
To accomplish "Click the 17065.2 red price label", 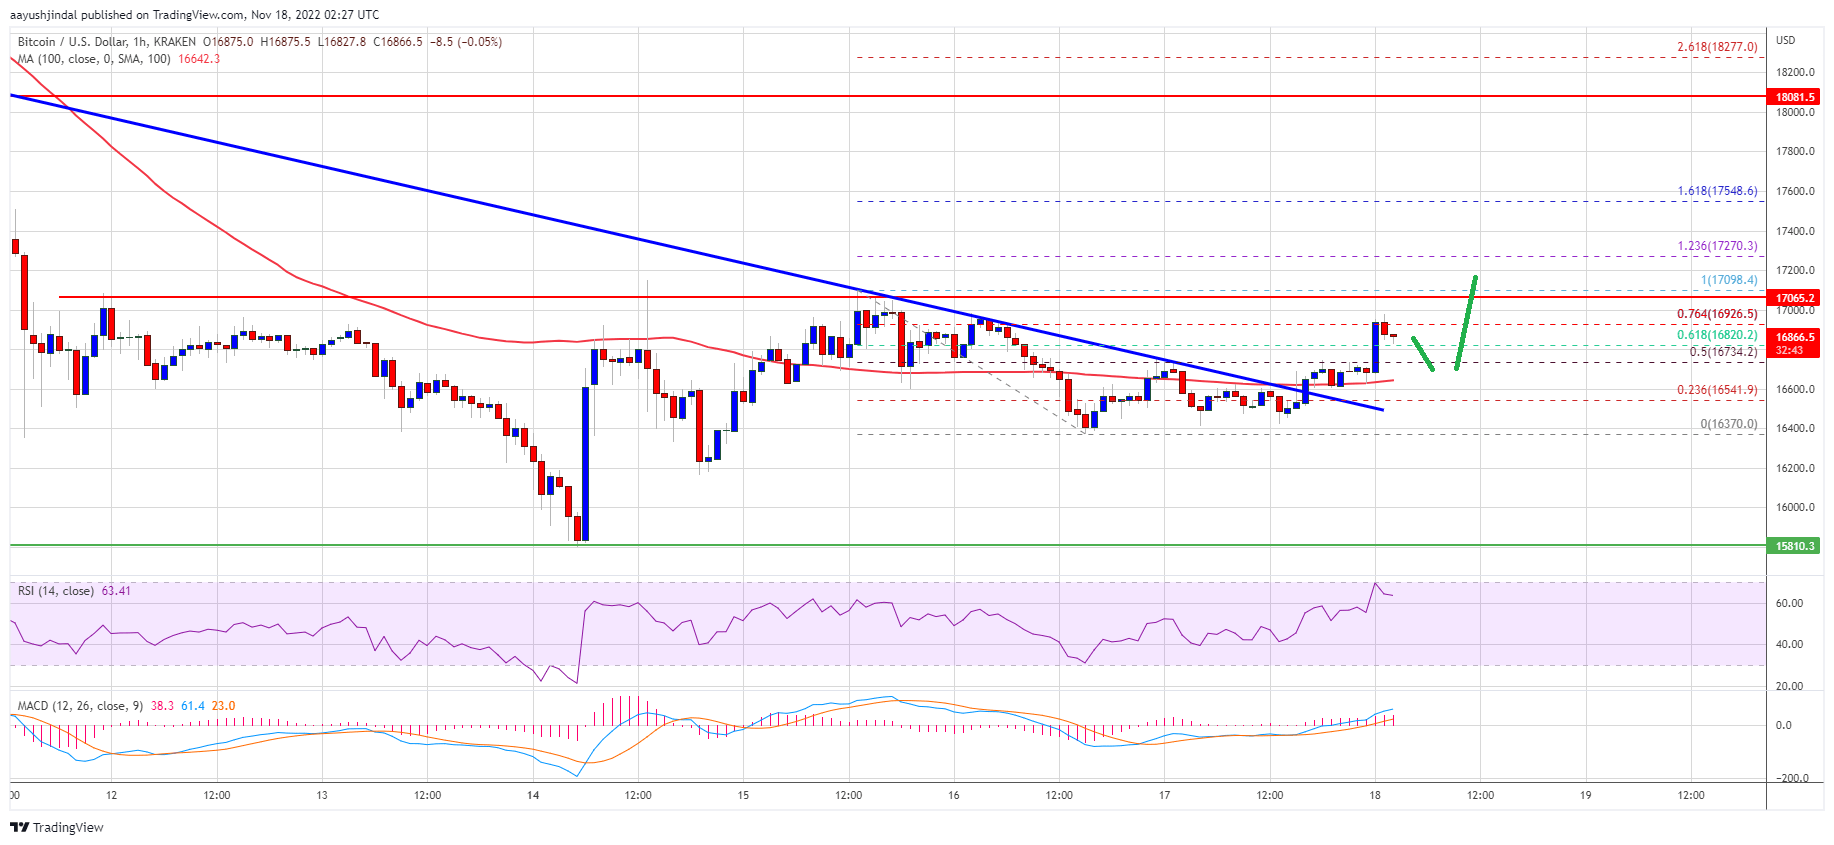I will pyautogui.click(x=1795, y=298).
